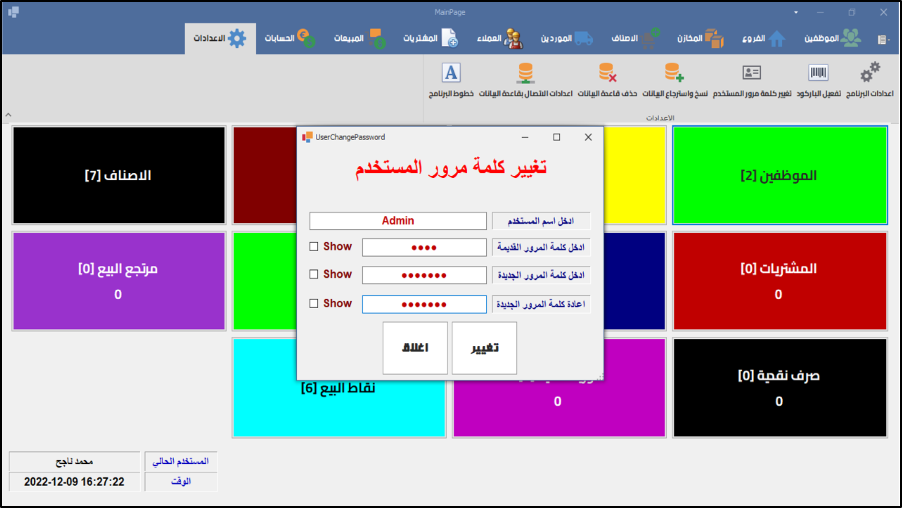Open database connection settings icon

point(525,73)
